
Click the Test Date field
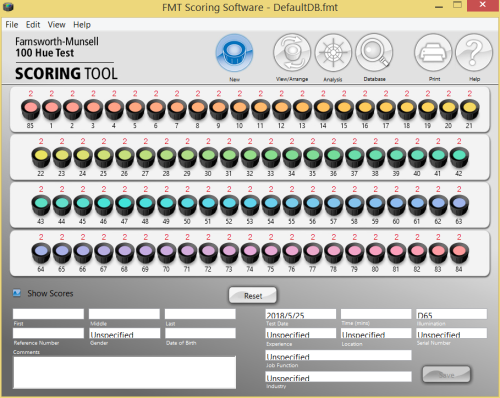301,314
